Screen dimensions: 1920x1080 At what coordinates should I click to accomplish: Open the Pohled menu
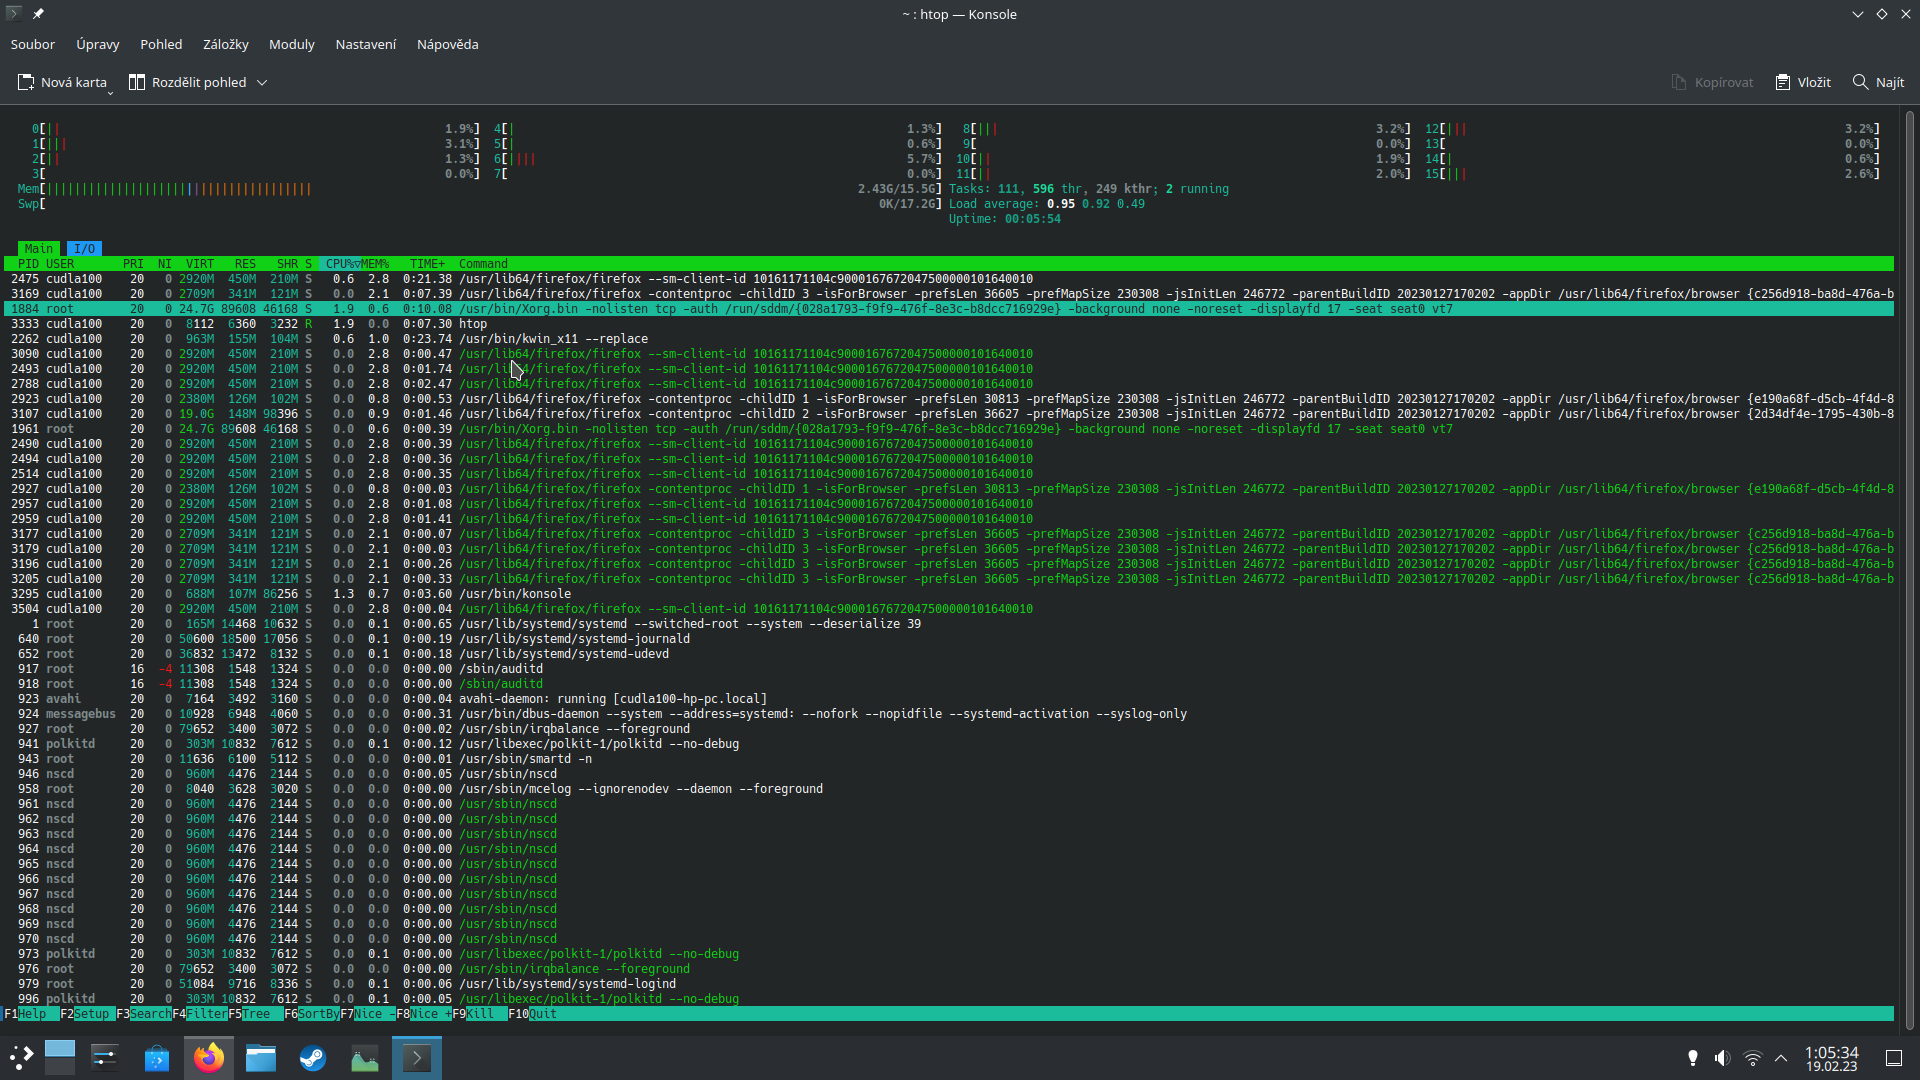coord(161,44)
